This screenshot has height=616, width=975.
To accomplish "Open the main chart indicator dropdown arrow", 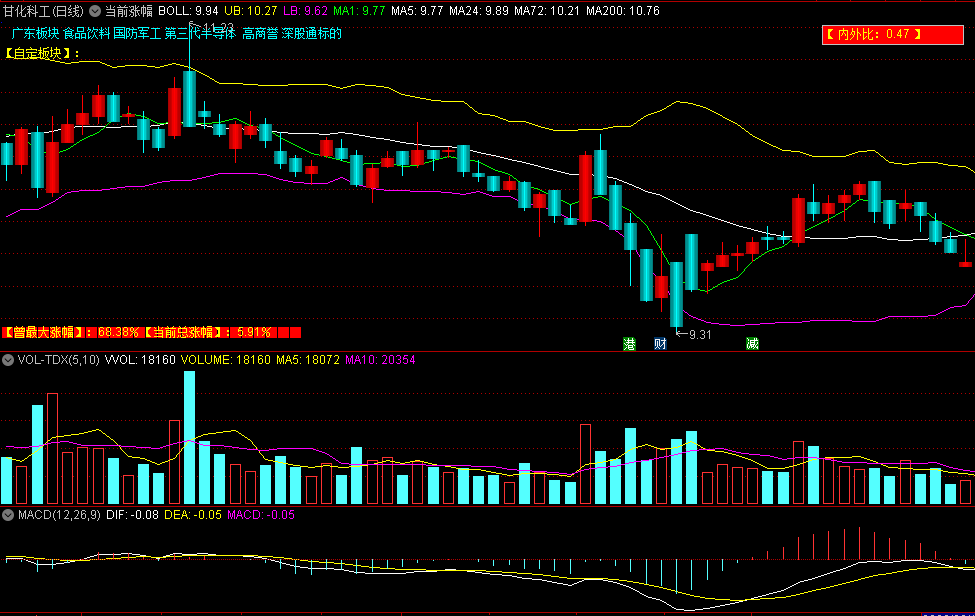I will [95, 11].
